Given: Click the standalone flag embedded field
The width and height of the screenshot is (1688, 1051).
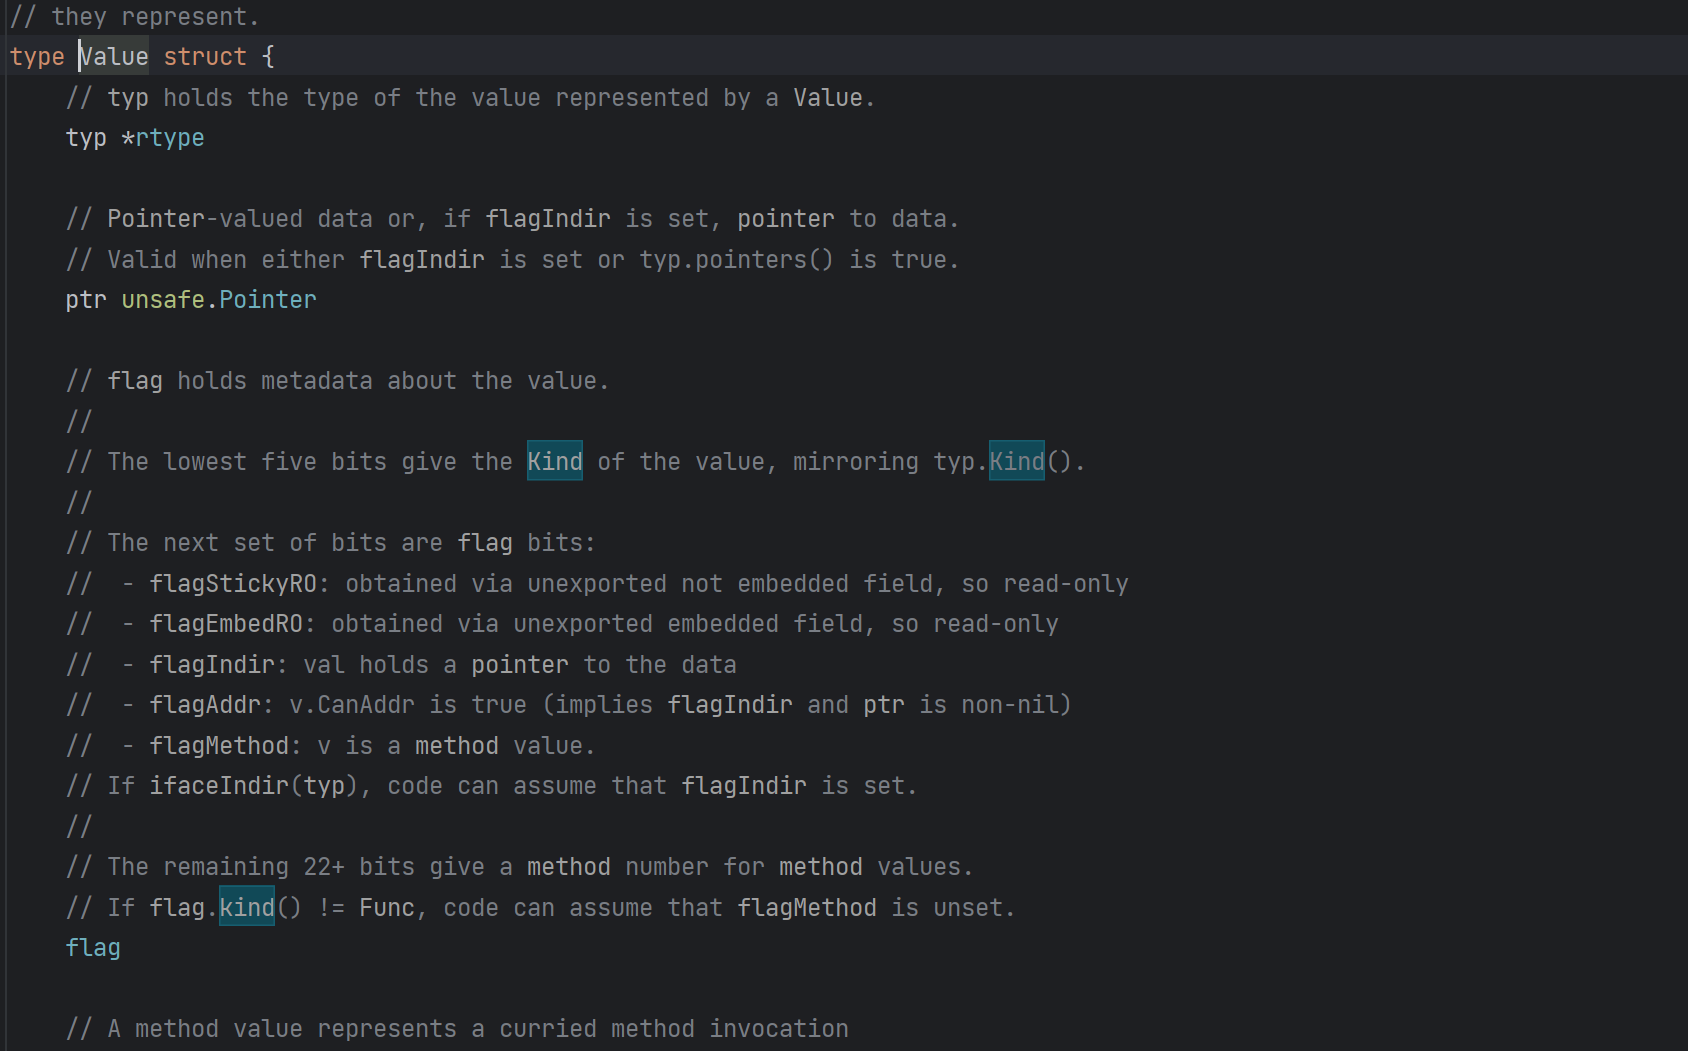Looking at the screenshot, I should coord(93,948).
